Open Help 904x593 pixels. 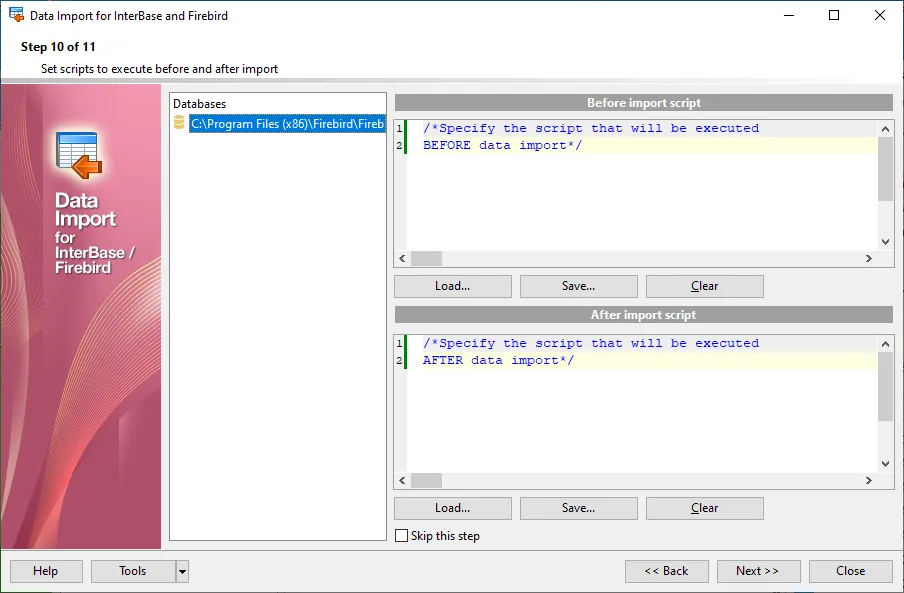click(x=46, y=571)
